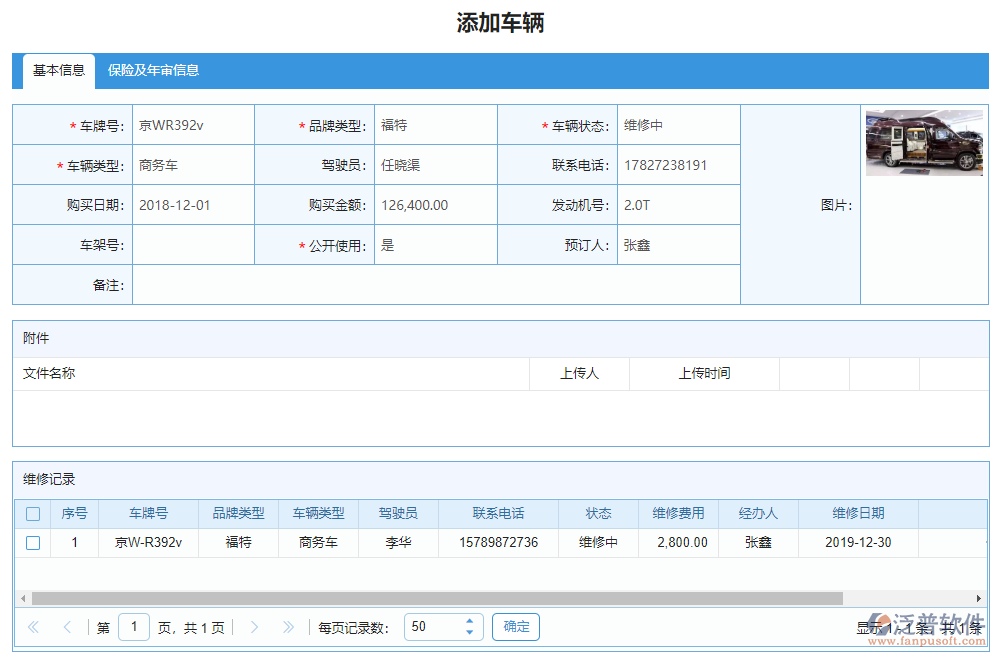Tick the select-all checkbox in repair table header
The image size is (996, 657).
[33, 514]
